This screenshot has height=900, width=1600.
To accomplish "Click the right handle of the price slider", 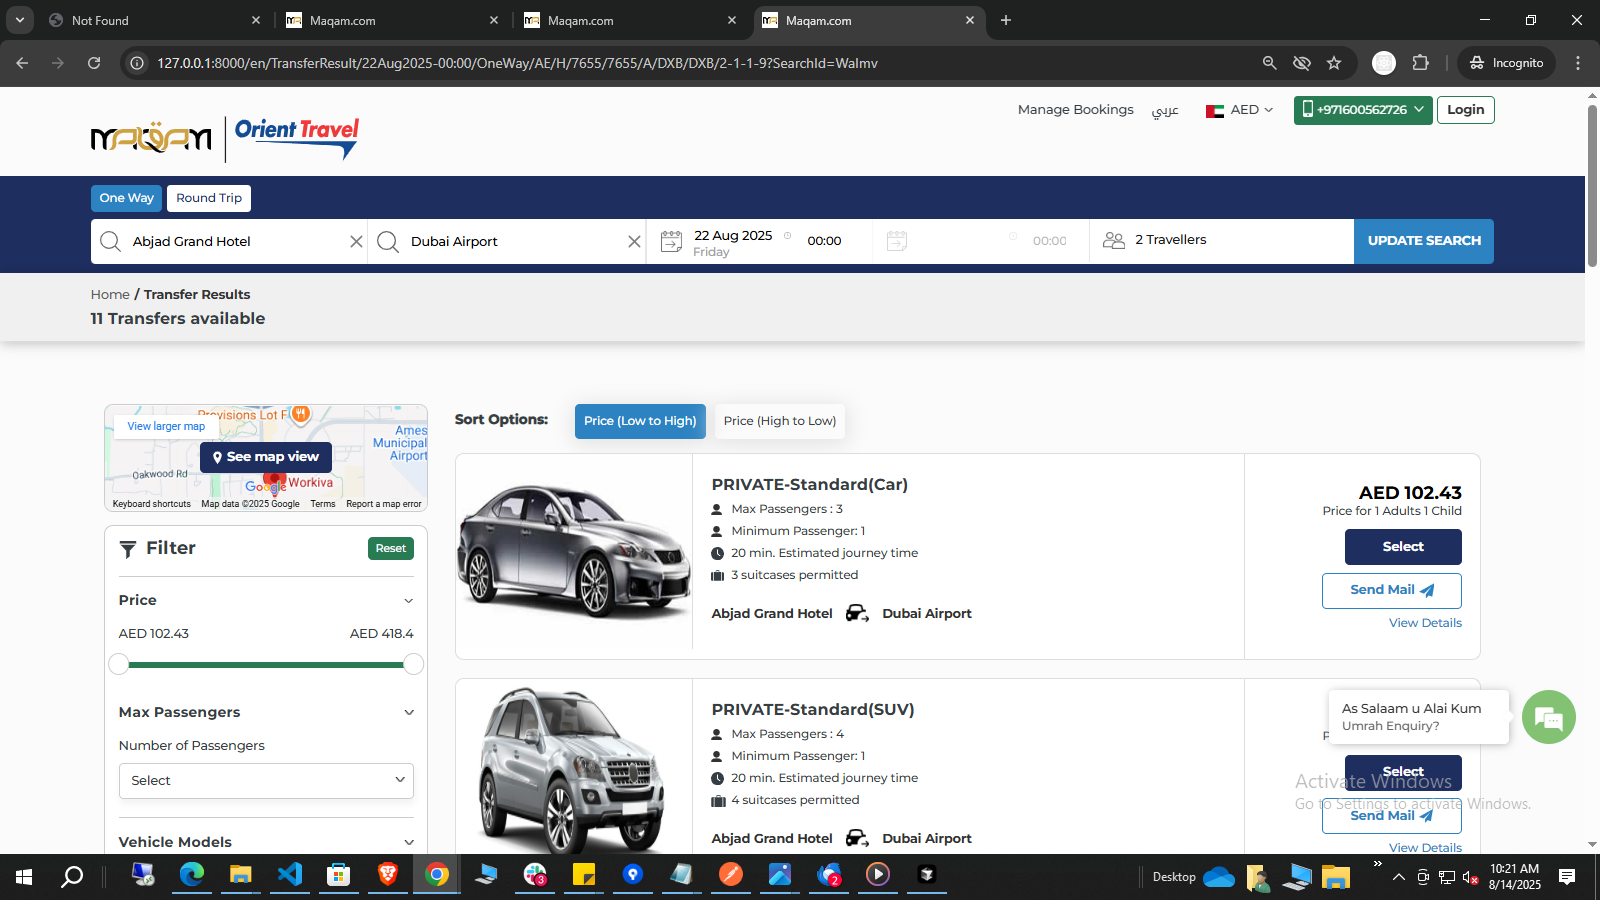I will pyautogui.click(x=413, y=664).
